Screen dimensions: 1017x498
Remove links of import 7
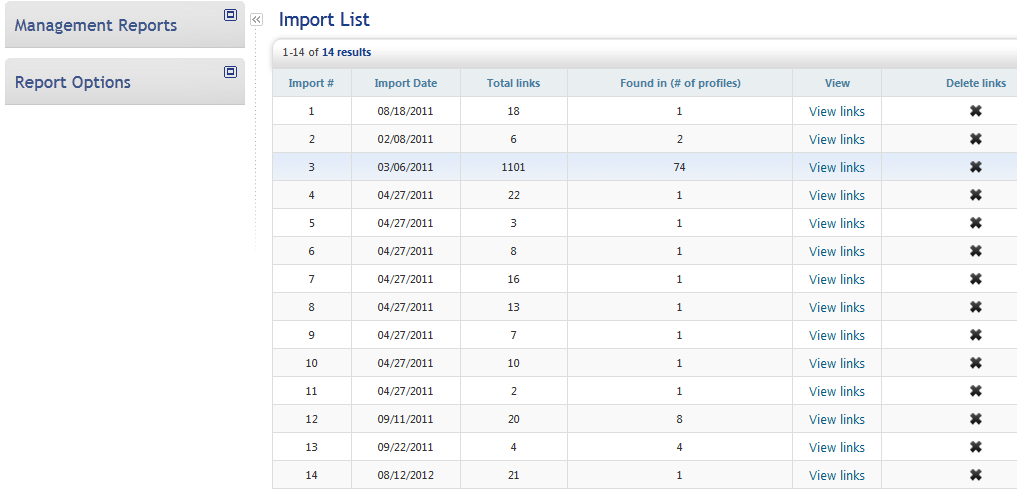coord(975,279)
